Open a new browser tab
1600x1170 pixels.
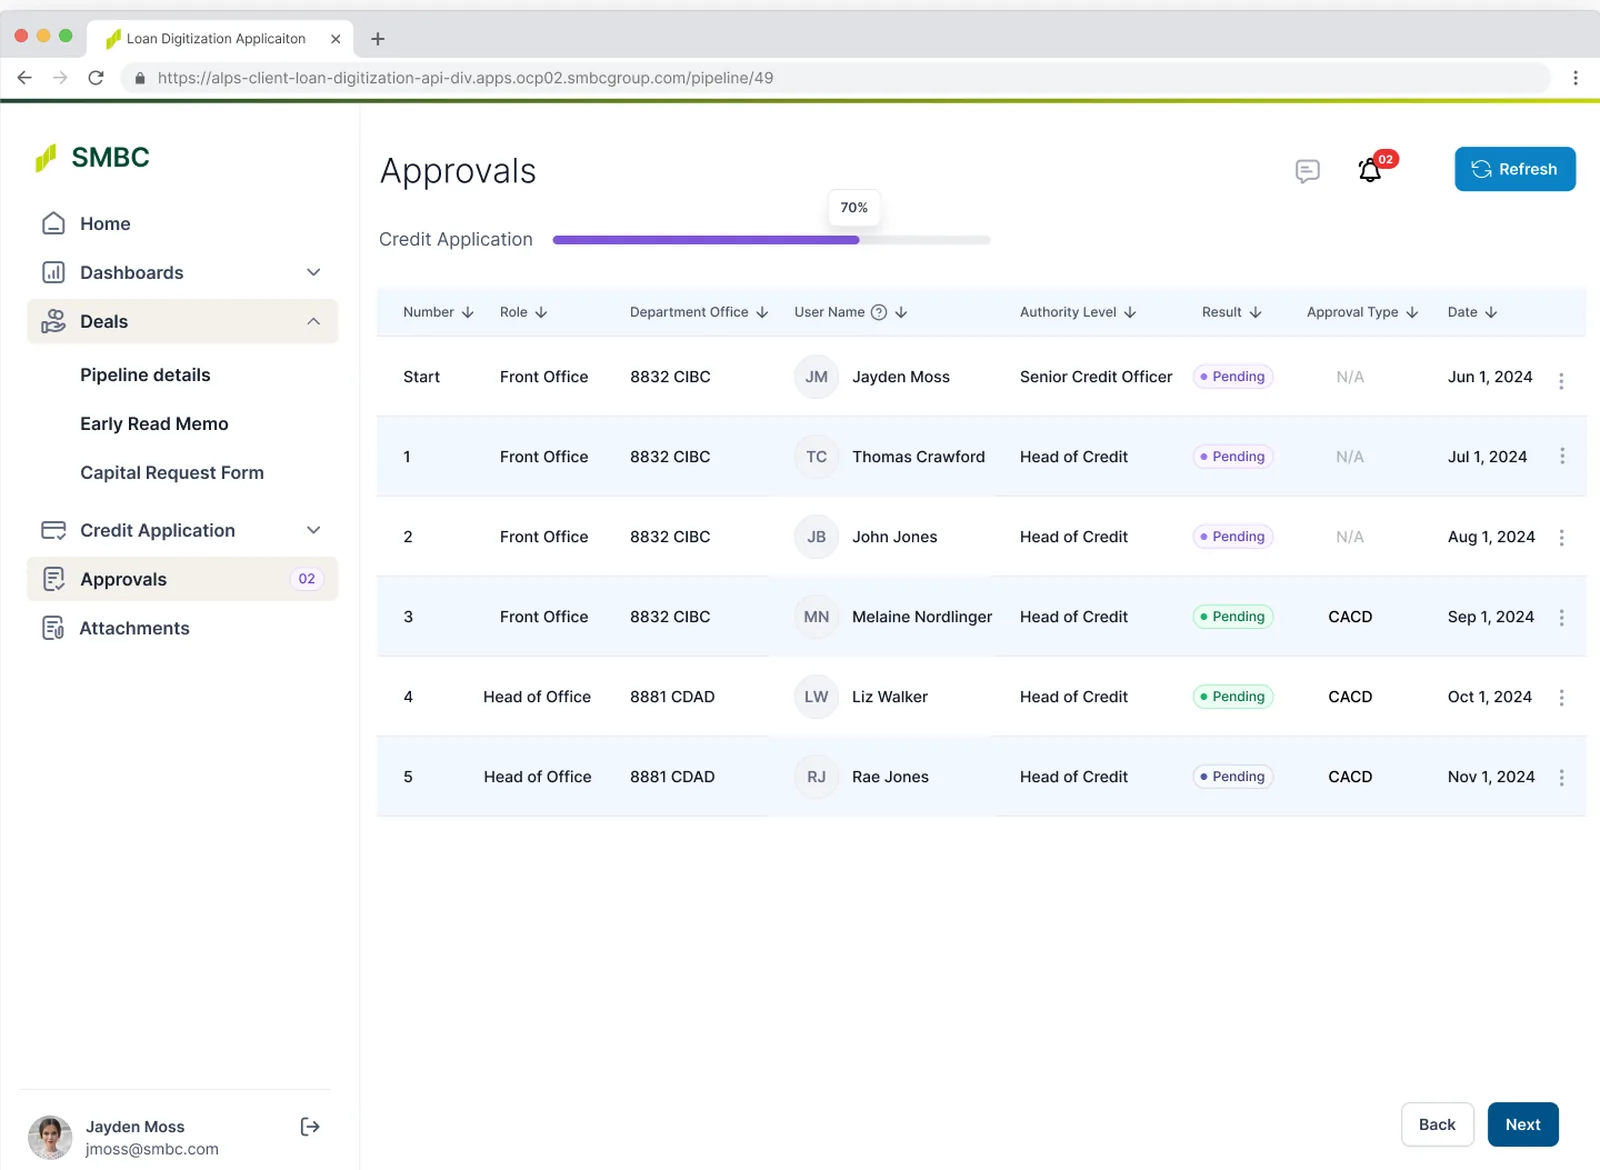pyautogui.click(x=377, y=39)
